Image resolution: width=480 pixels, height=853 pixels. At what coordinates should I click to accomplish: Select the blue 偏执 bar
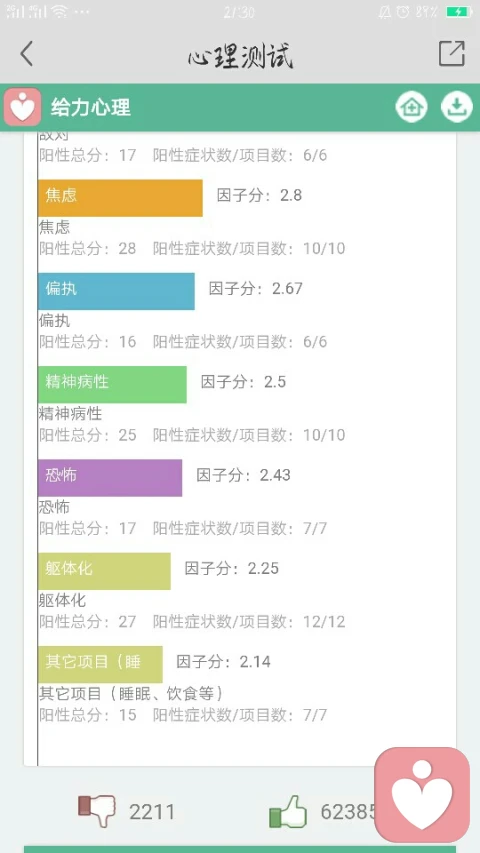coord(116,291)
